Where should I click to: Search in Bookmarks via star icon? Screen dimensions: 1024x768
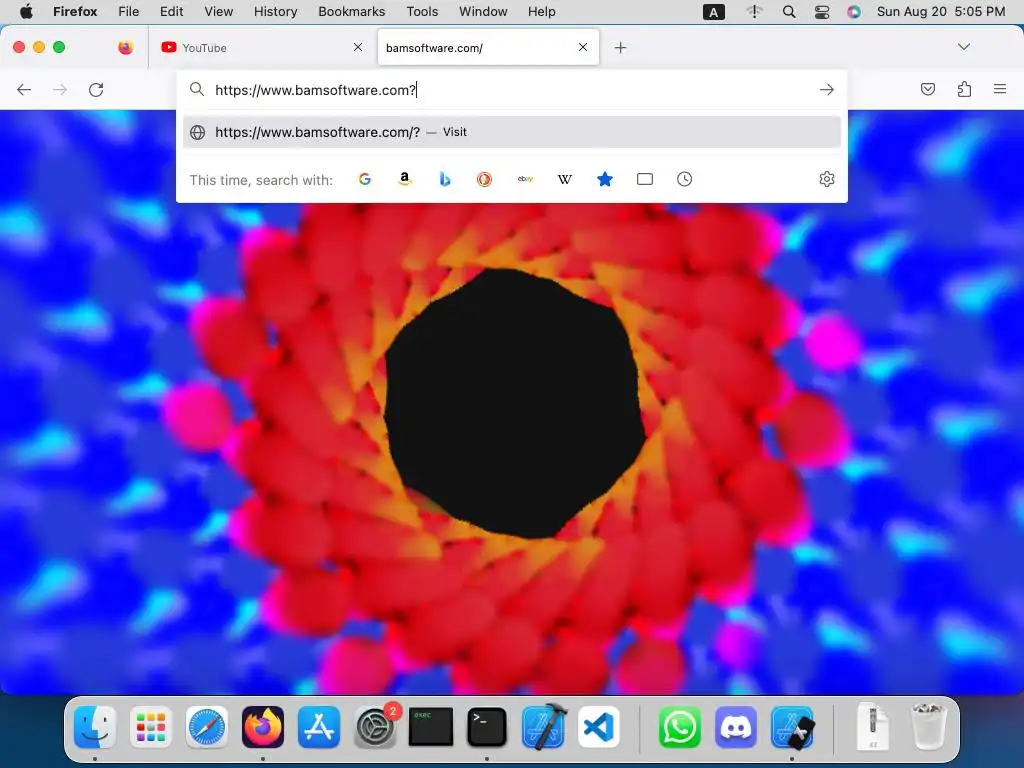pyautogui.click(x=605, y=179)
